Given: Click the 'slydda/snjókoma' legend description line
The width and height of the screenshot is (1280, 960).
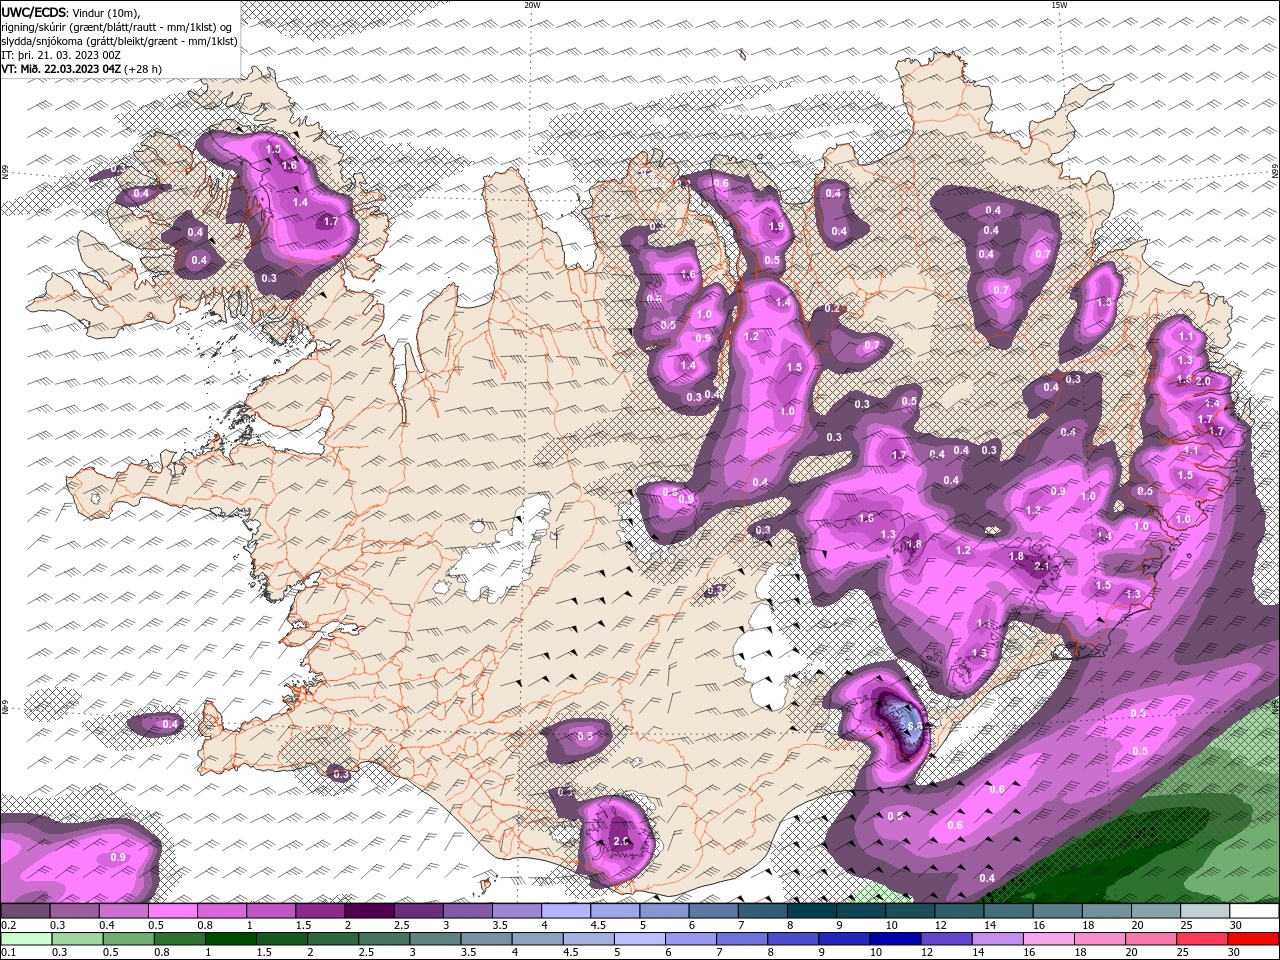Looking at the screenshot, I should (x=120, y=41).
